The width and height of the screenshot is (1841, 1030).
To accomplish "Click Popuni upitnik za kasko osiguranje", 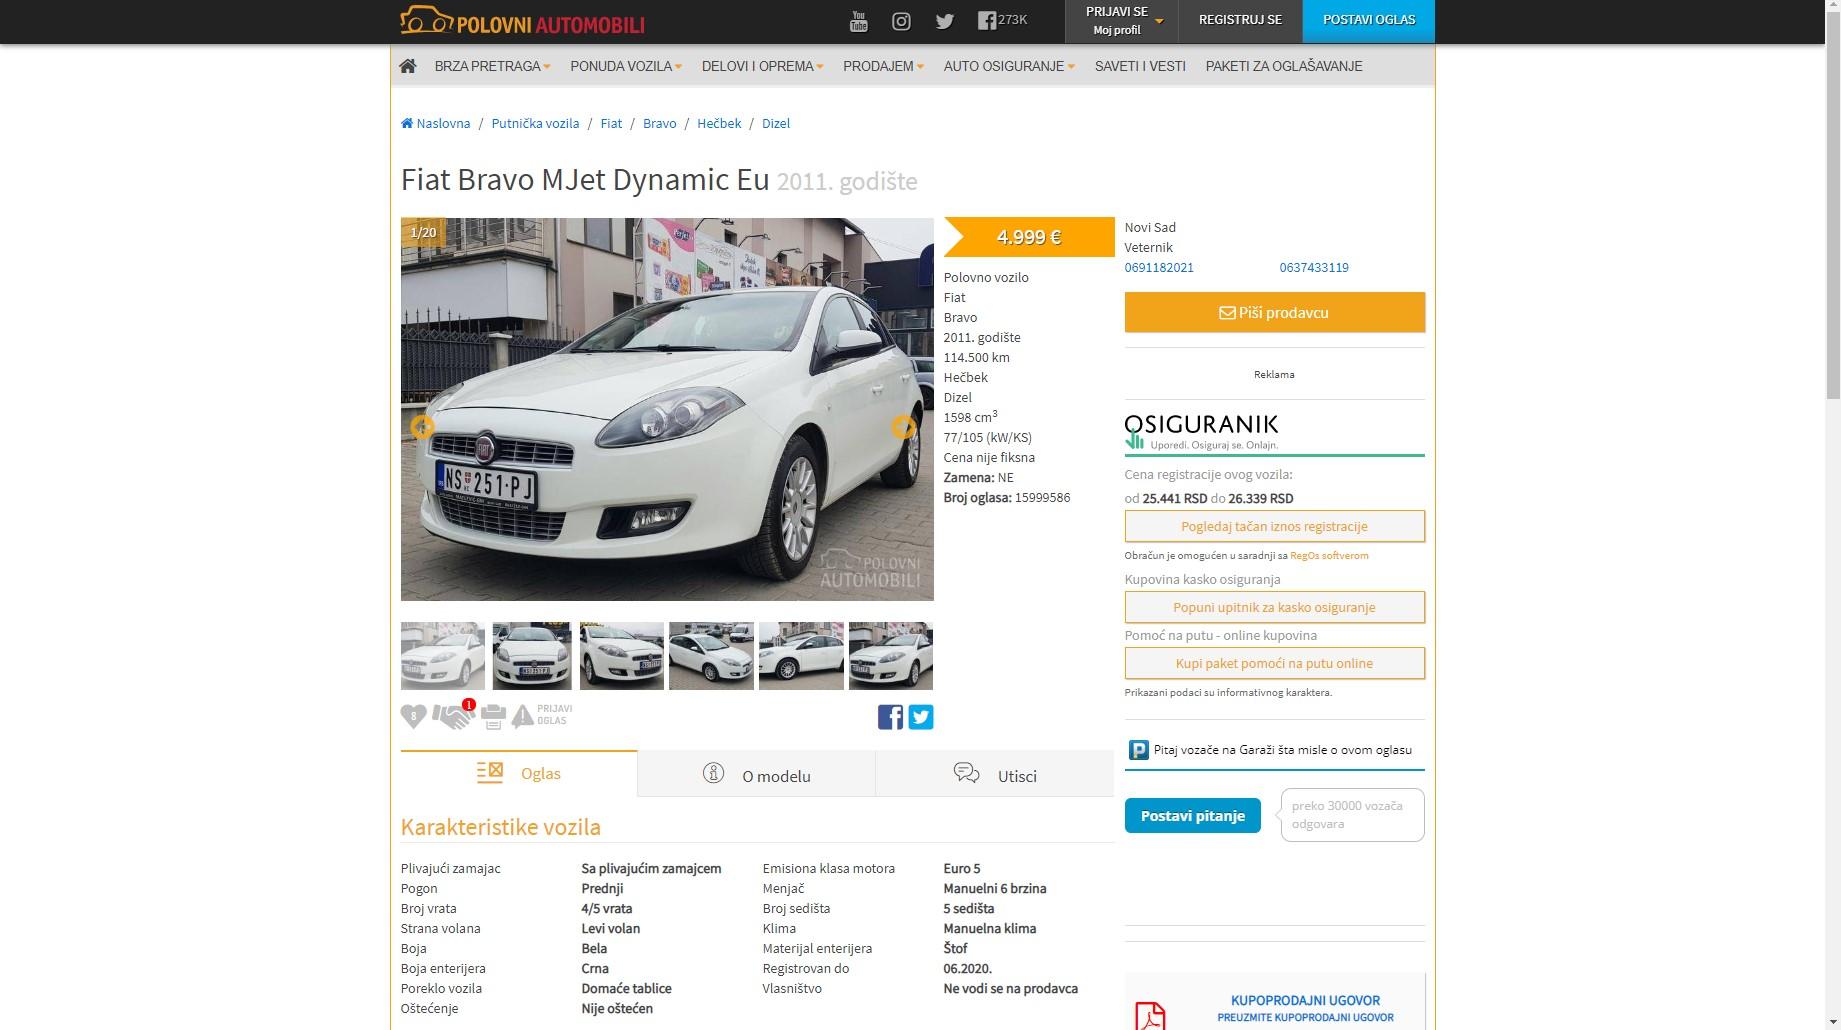I will 1274,607.
